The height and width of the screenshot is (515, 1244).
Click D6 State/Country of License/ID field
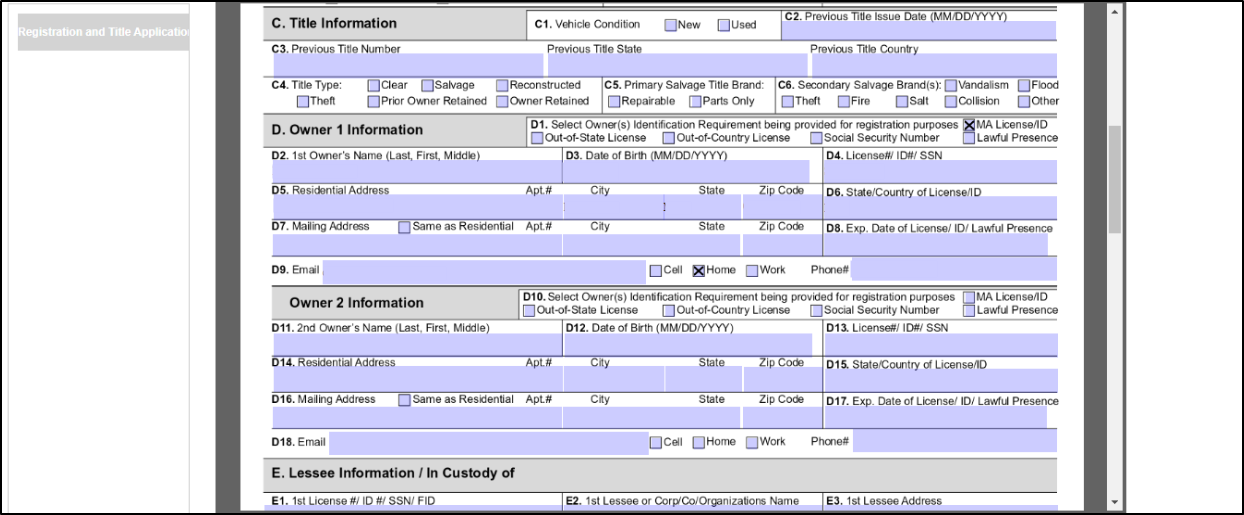940,208
